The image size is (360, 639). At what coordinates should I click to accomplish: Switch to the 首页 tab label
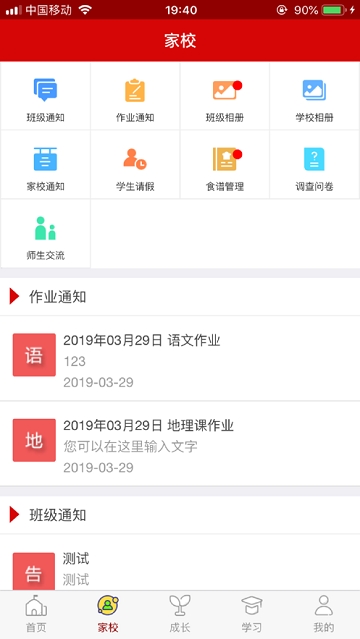(x=36, y=627)
